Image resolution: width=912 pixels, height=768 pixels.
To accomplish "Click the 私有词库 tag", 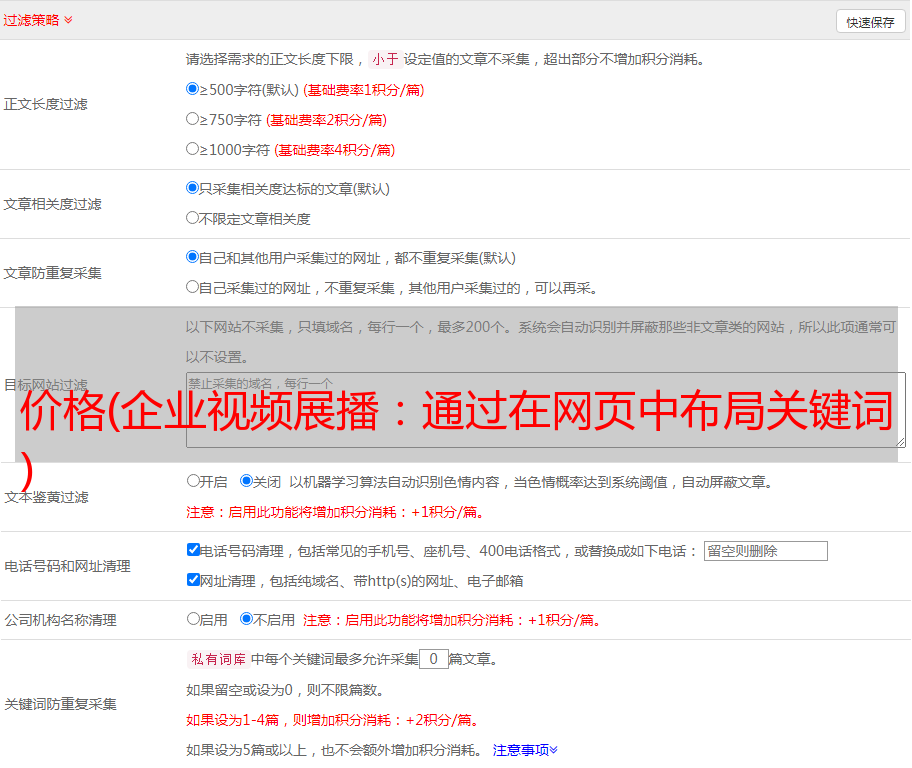I will [x=216, y=659].
